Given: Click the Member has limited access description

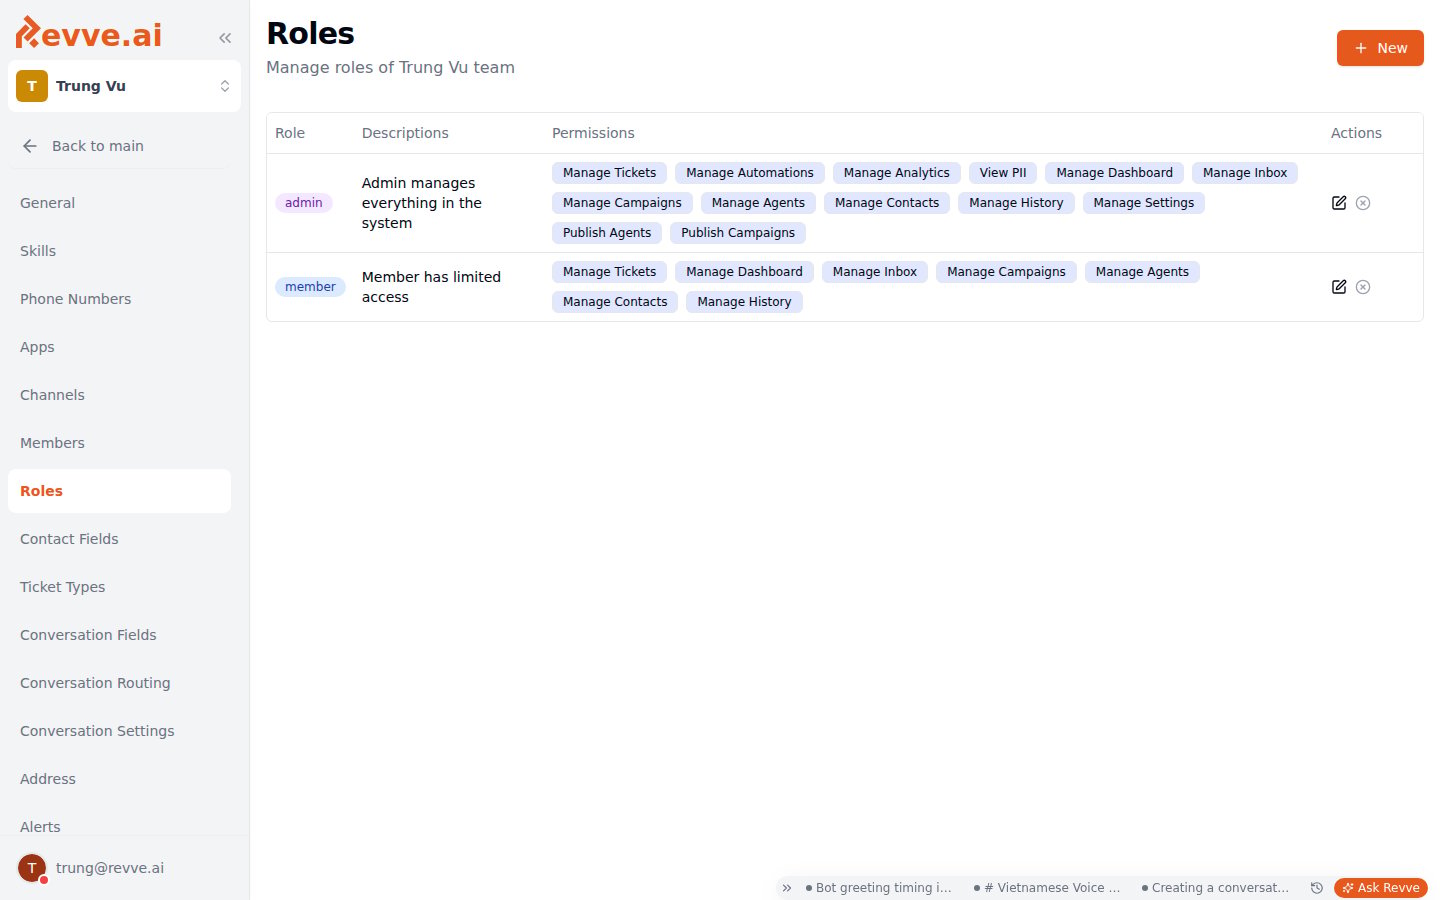Looking at the screenshot, I should [x=431, y=287].
